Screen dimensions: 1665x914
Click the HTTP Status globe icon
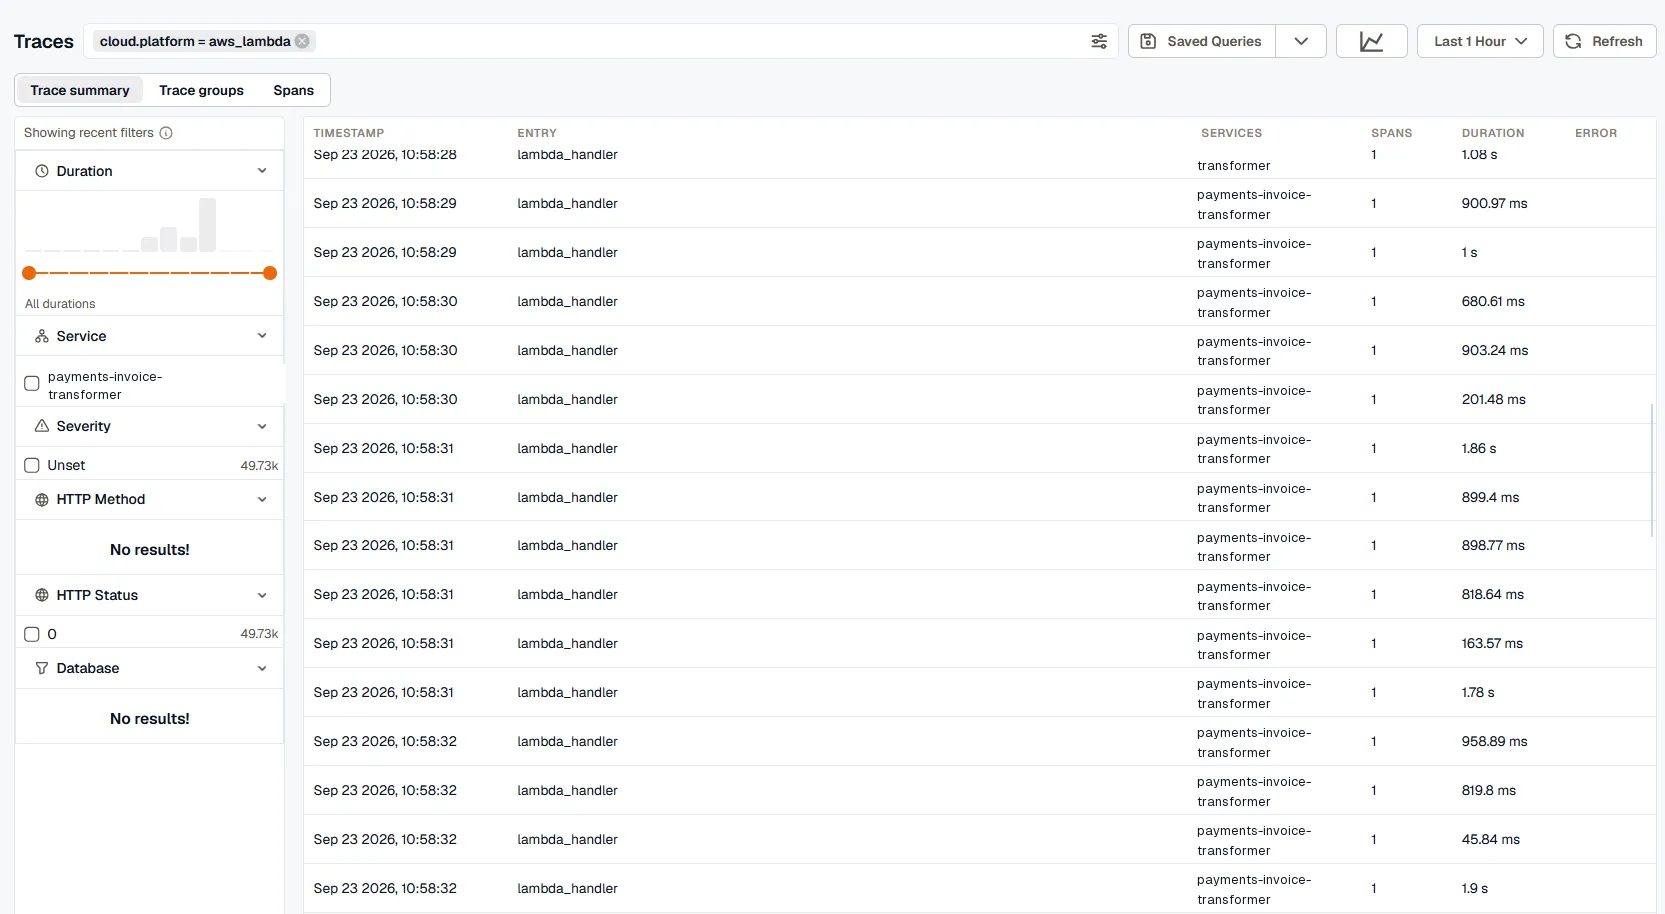point(42,595)
